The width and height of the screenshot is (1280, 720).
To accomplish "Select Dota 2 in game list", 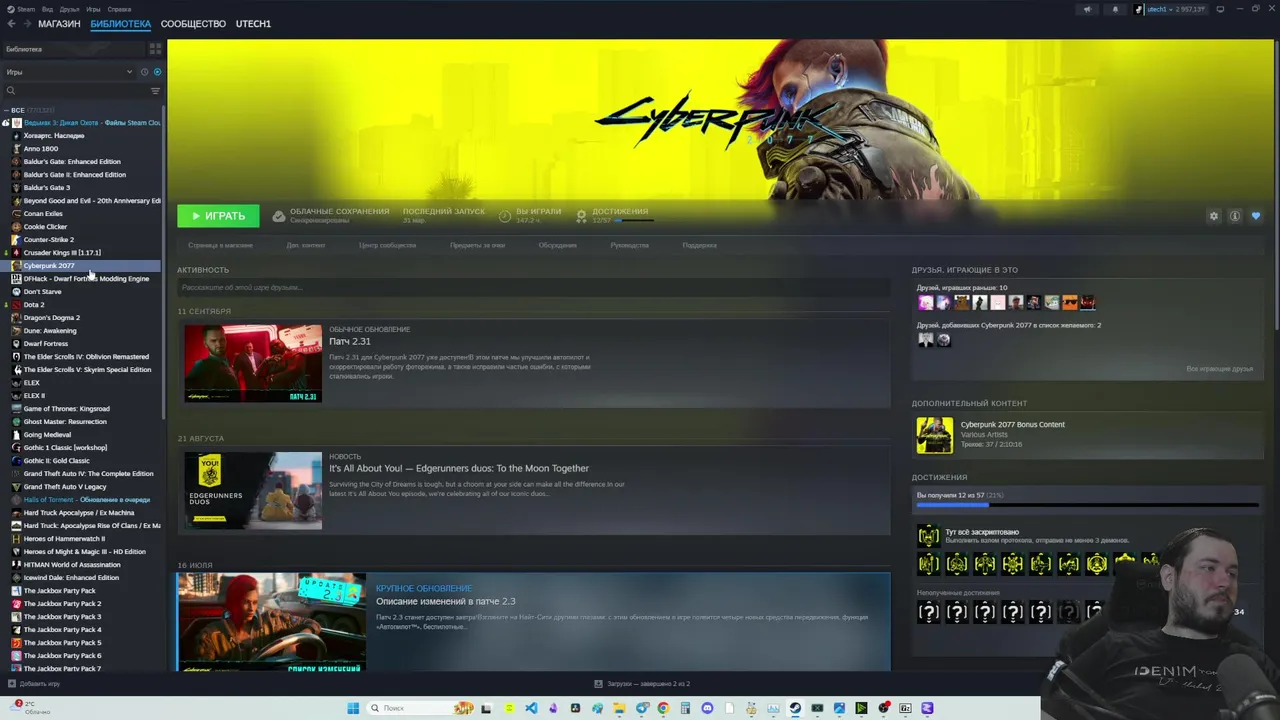I will [33, 305].
